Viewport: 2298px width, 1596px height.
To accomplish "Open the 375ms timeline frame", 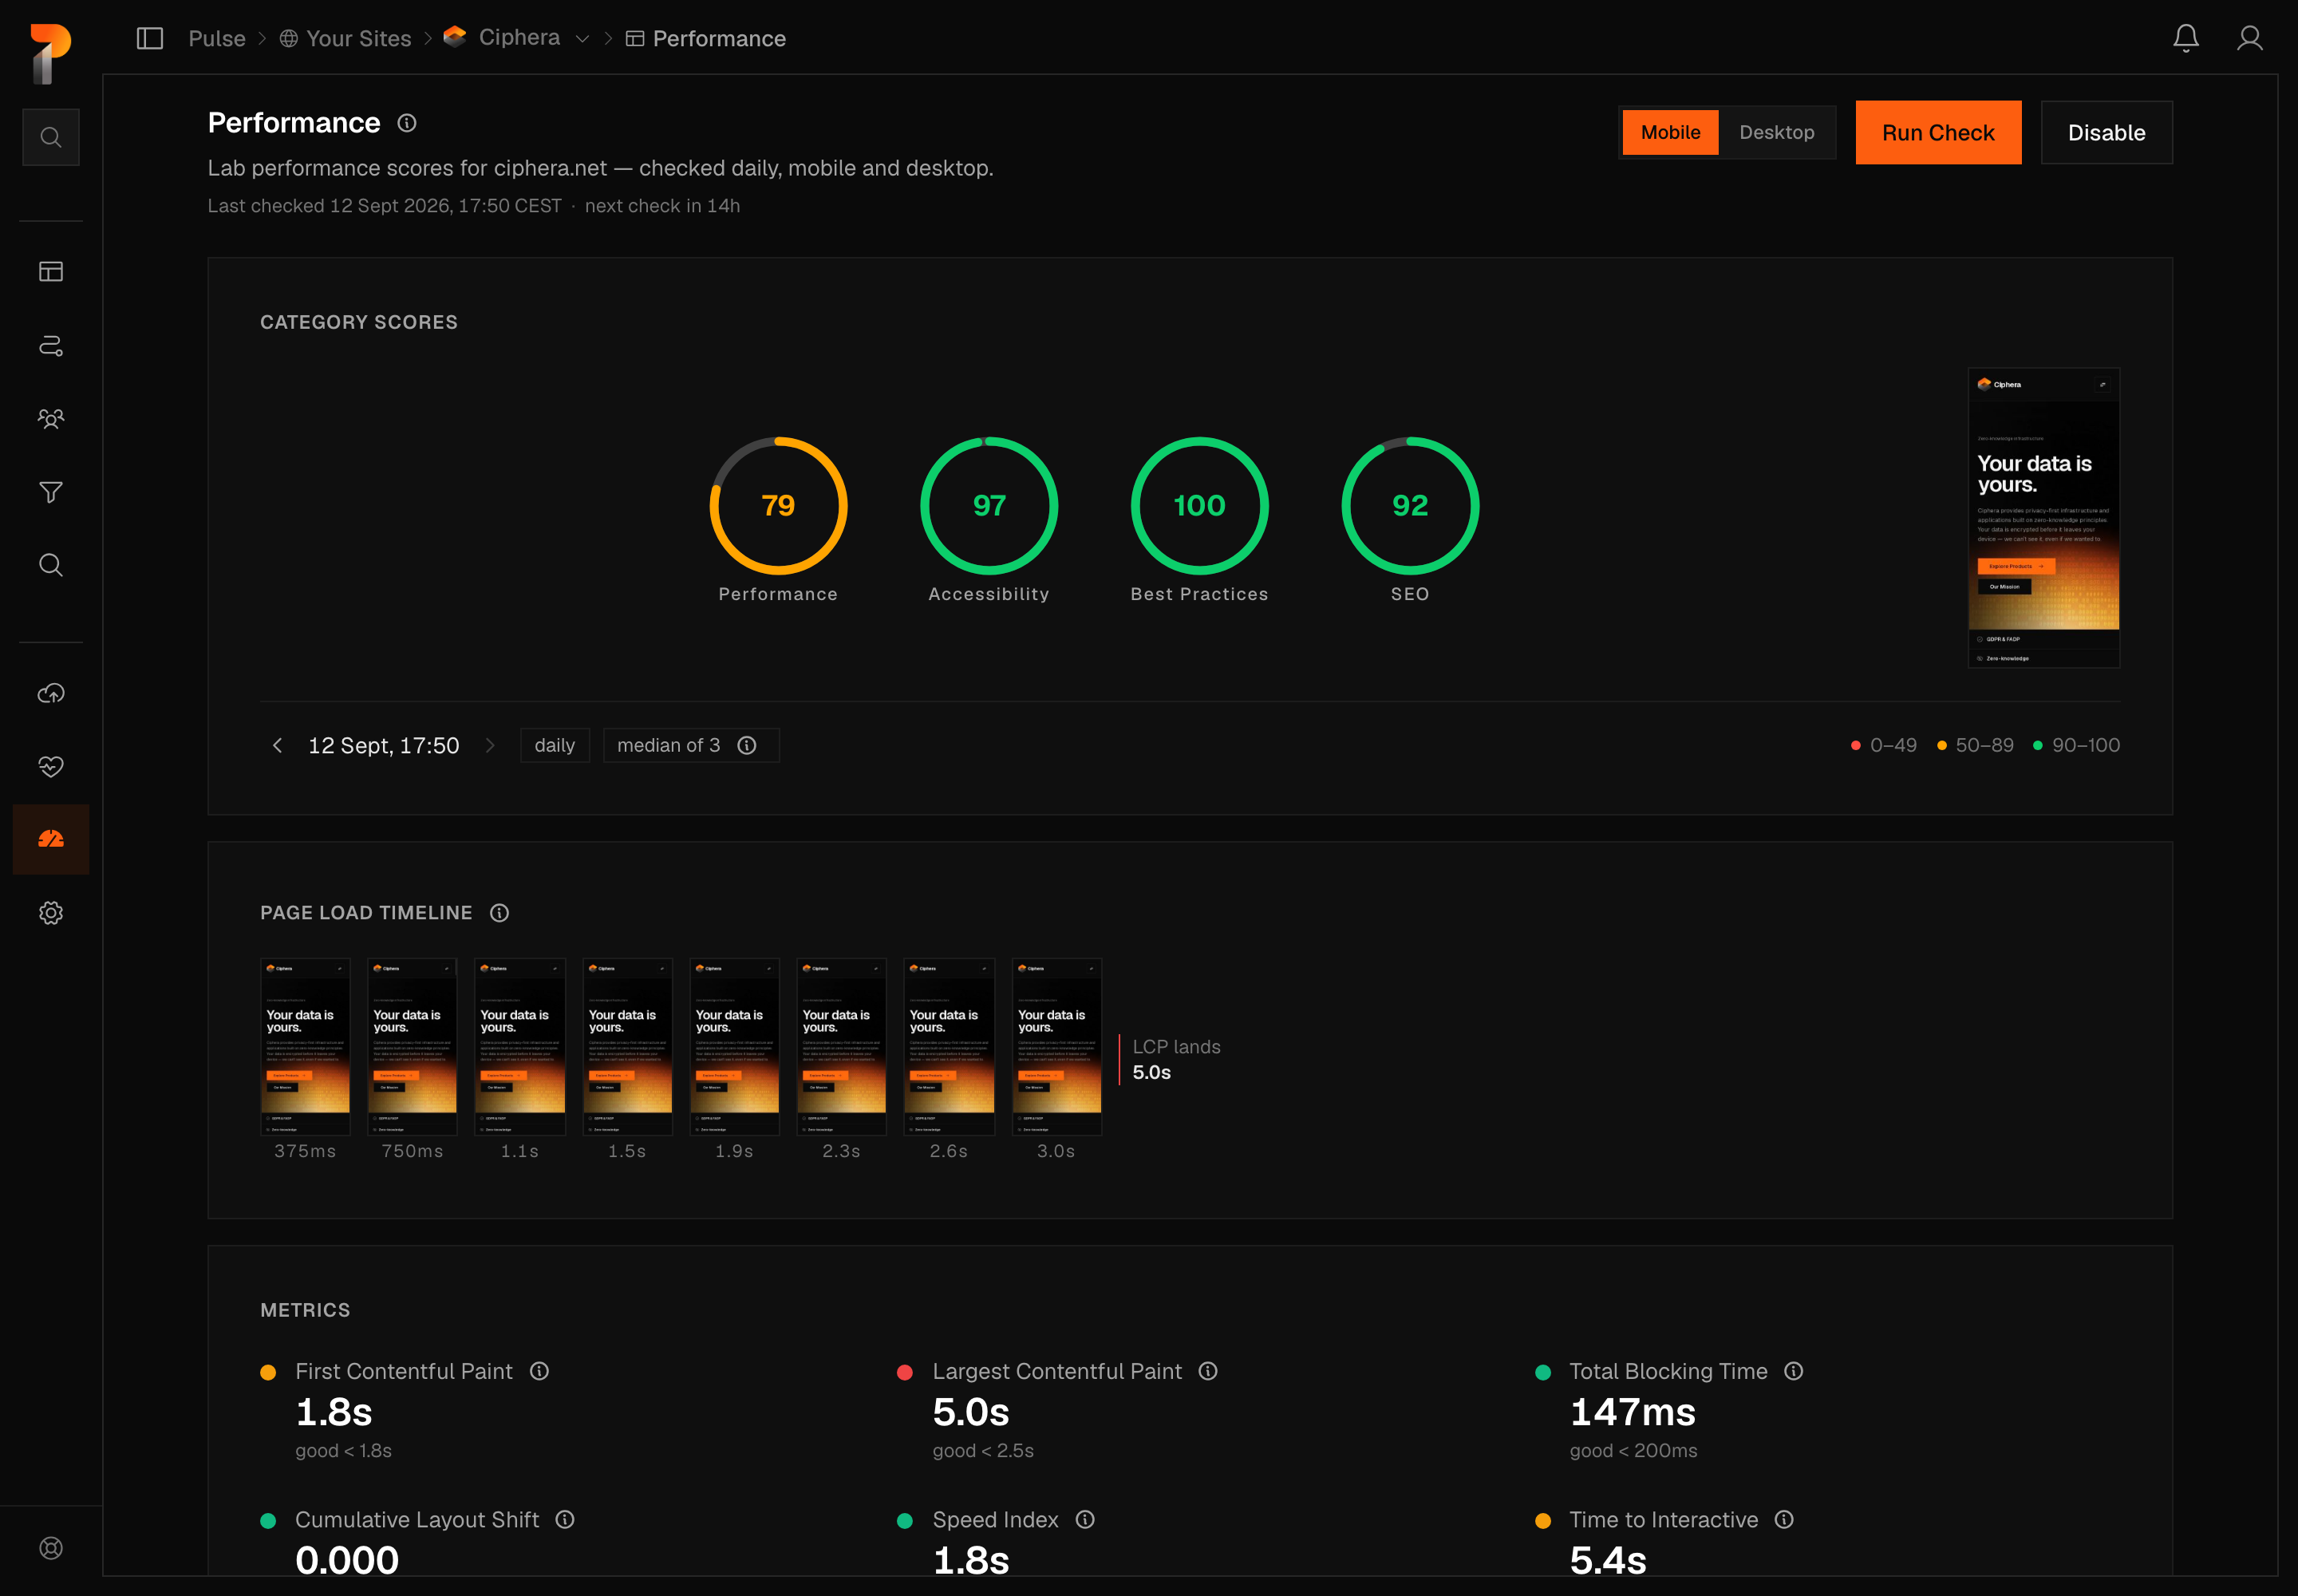I will coord(305,1047).
